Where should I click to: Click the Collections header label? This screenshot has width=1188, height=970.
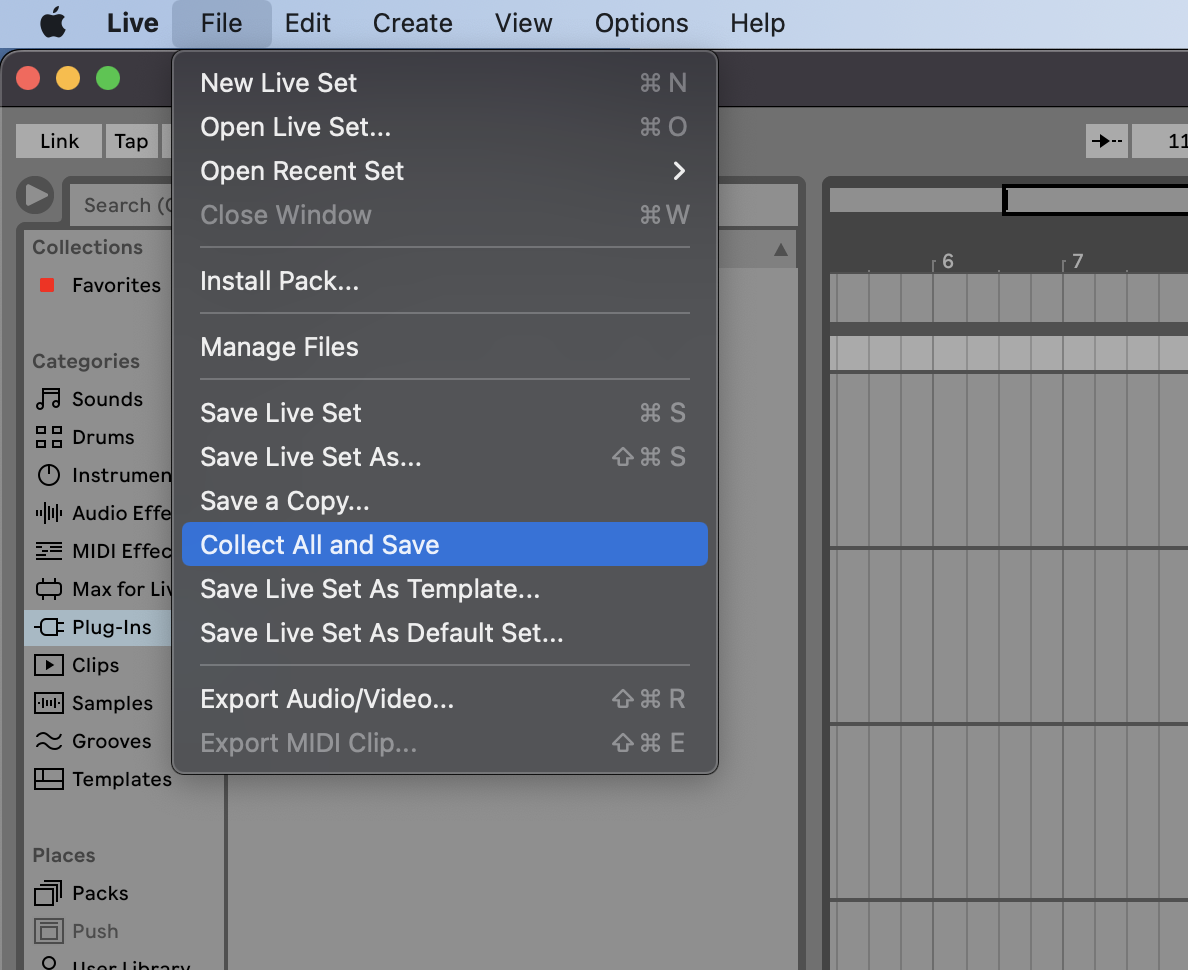tap(88, 247)
